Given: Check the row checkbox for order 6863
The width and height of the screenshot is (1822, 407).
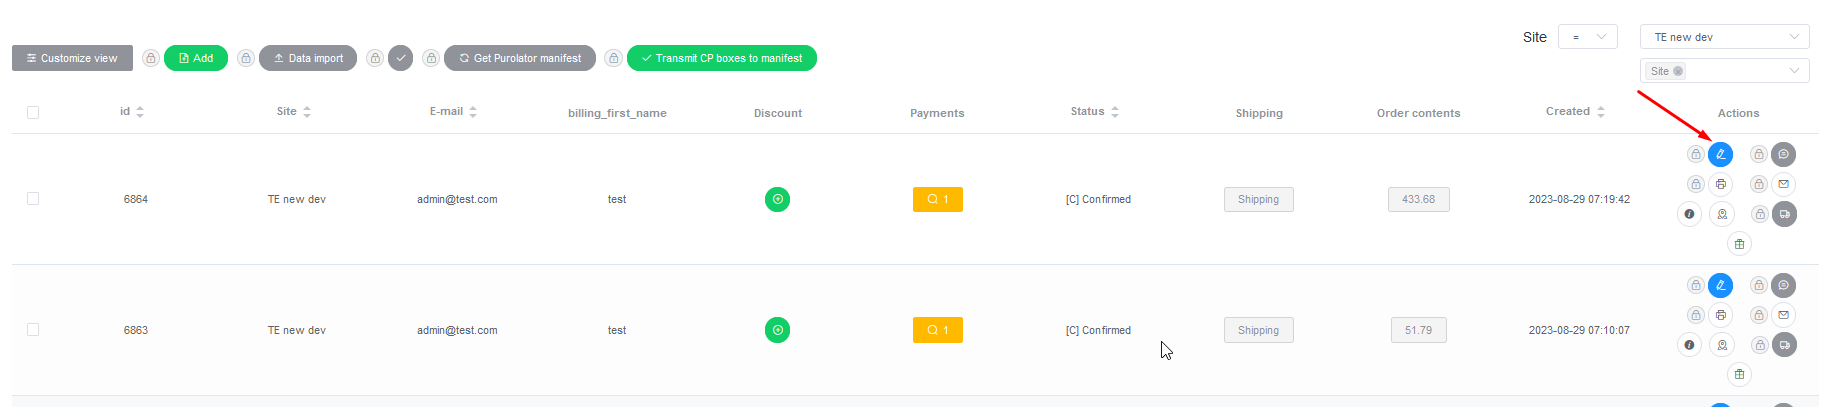Looking at the screenshot, I should click(33, 330).
